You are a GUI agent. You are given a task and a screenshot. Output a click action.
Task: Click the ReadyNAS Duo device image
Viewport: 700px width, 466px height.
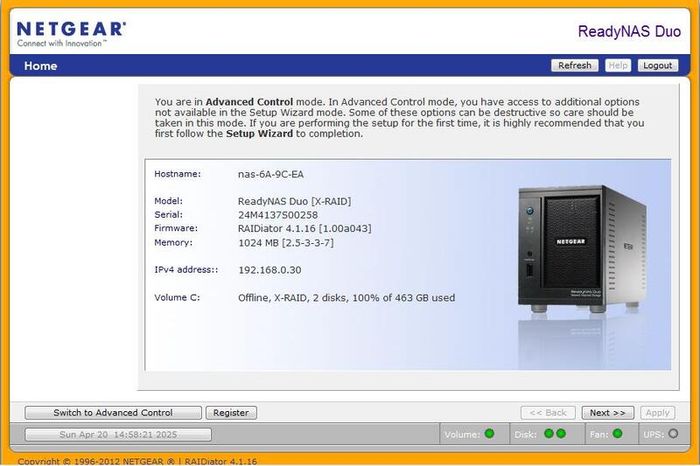(x=582, y=248)
